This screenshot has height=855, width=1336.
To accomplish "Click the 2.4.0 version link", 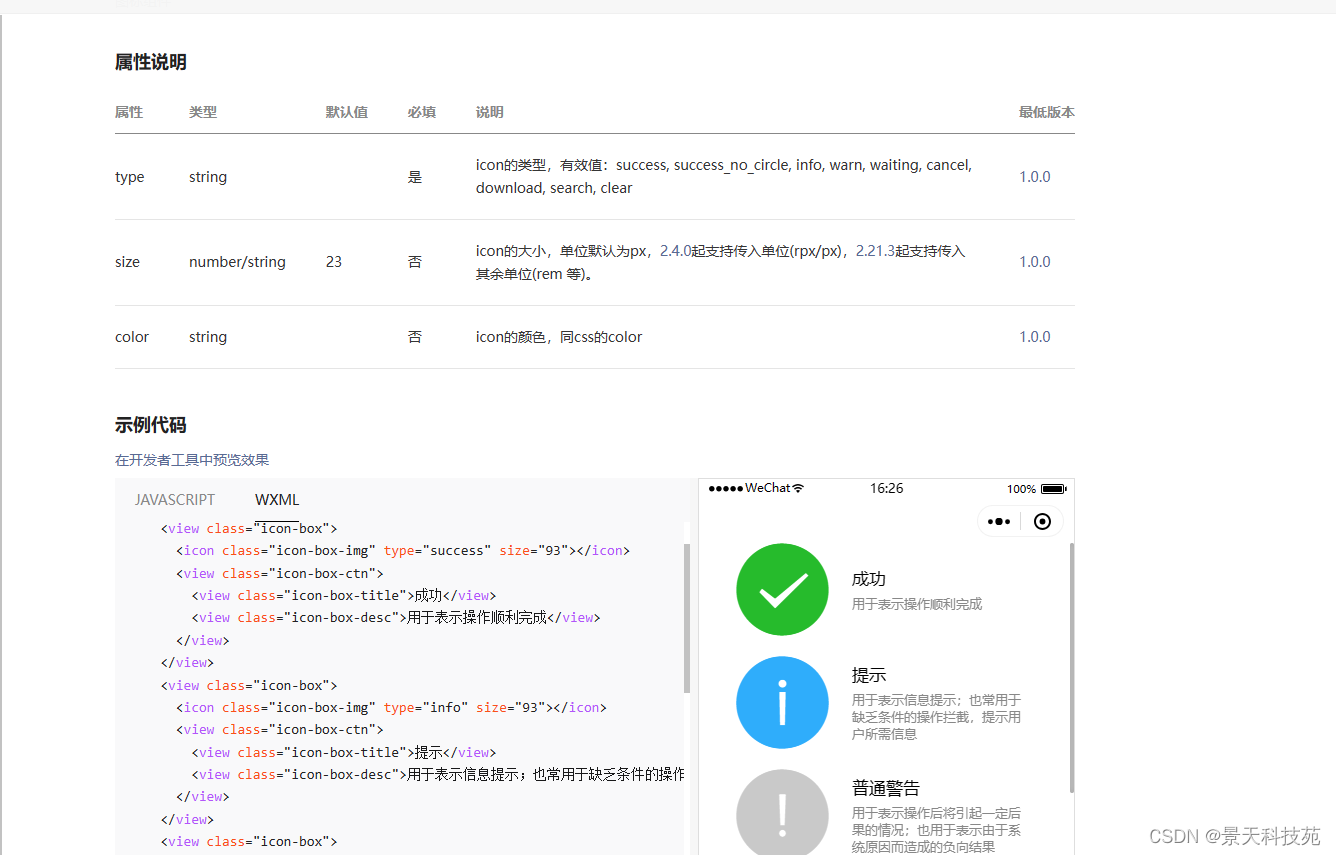I will [x=675, y=251].
